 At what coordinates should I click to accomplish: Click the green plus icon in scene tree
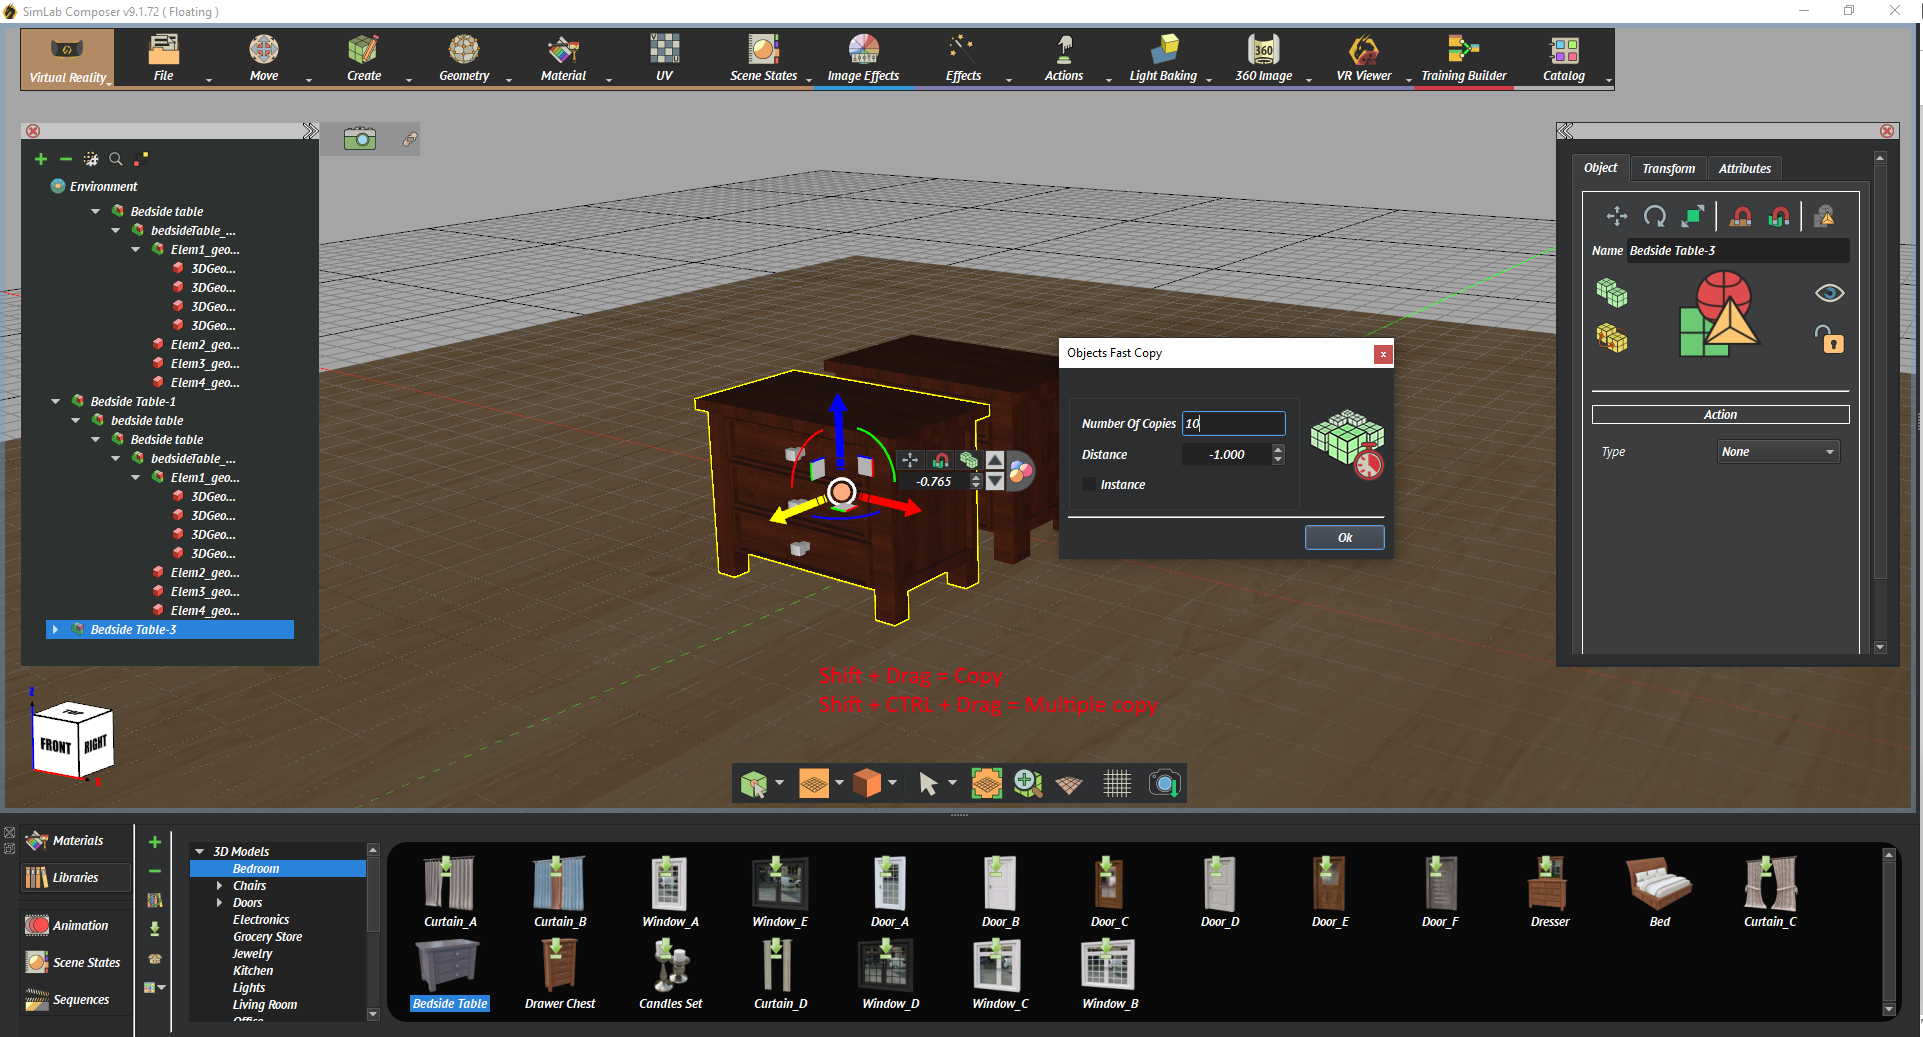point(41,159)
